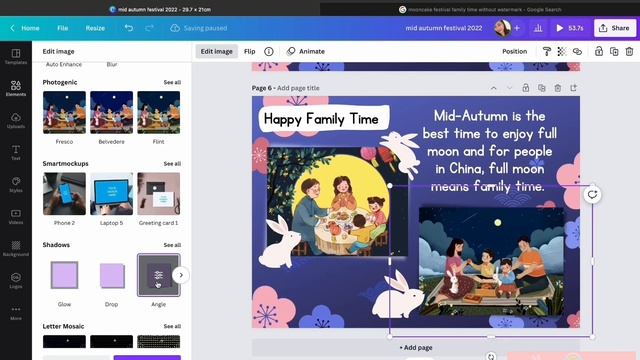Click the Flip button
640x360 pixels.
point(249,51)
